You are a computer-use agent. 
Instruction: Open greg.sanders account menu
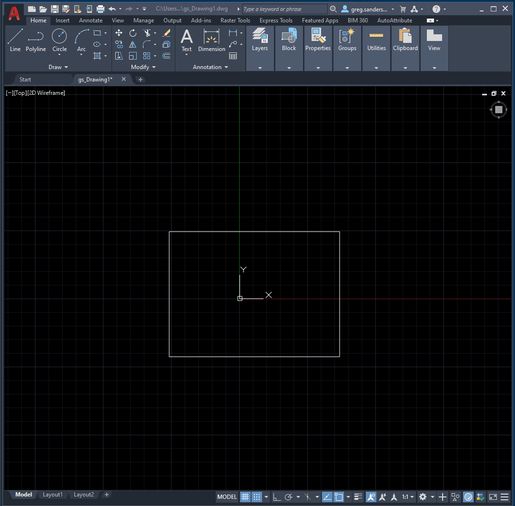(x=368, y=9)
